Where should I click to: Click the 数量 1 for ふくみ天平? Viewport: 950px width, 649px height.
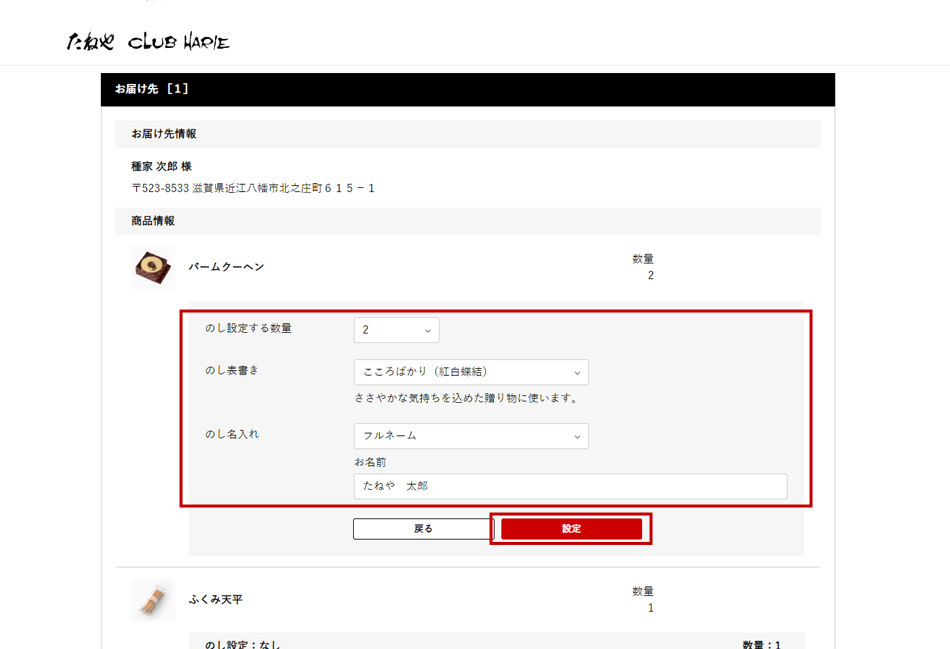pos(643,599)
